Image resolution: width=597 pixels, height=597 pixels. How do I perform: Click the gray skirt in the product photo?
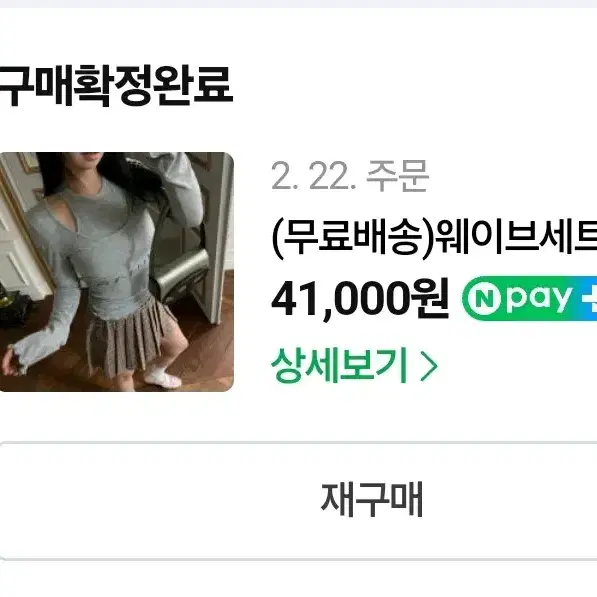click(131, 335)
